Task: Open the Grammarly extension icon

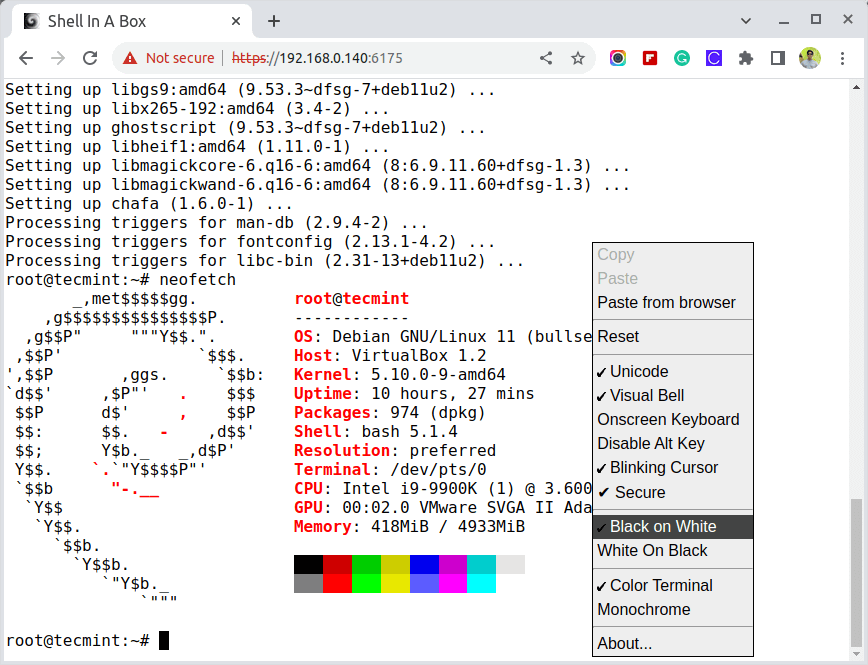Action: [x=682, y=58]
